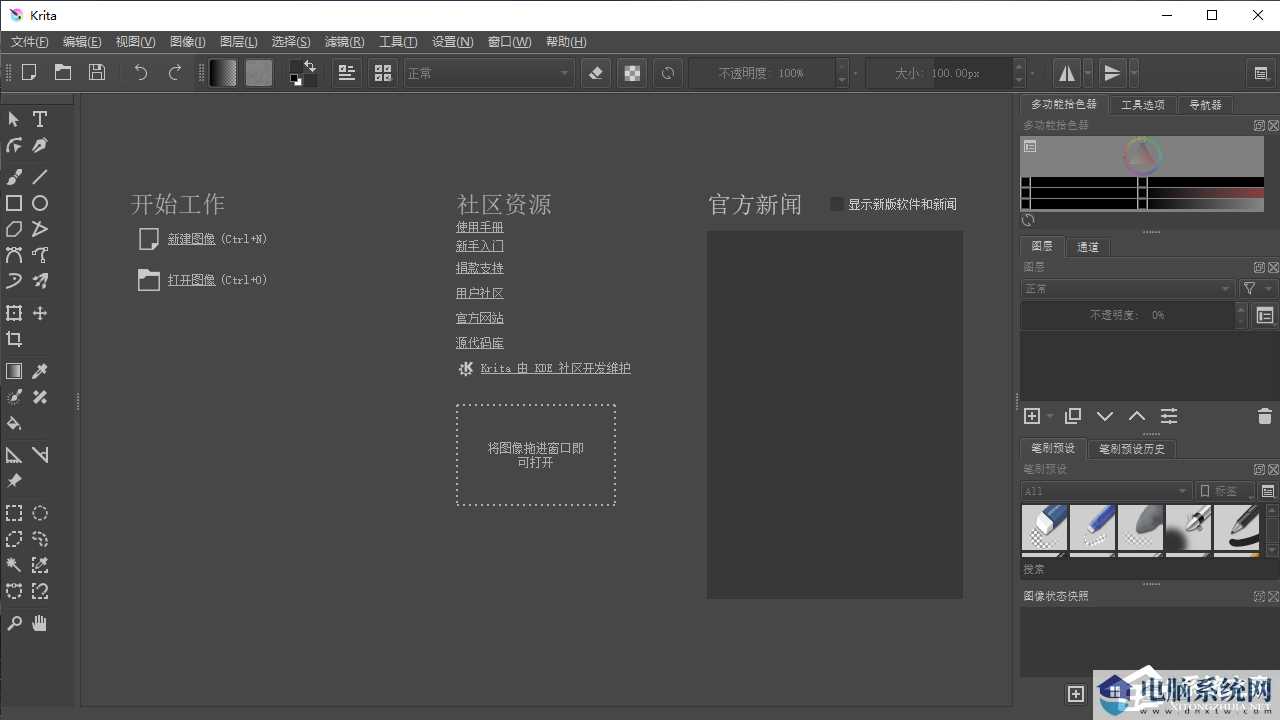Expand horizontal mirror options arrow
The height and width of the screenshot is (720, 1280).
tap(1088, 73)
